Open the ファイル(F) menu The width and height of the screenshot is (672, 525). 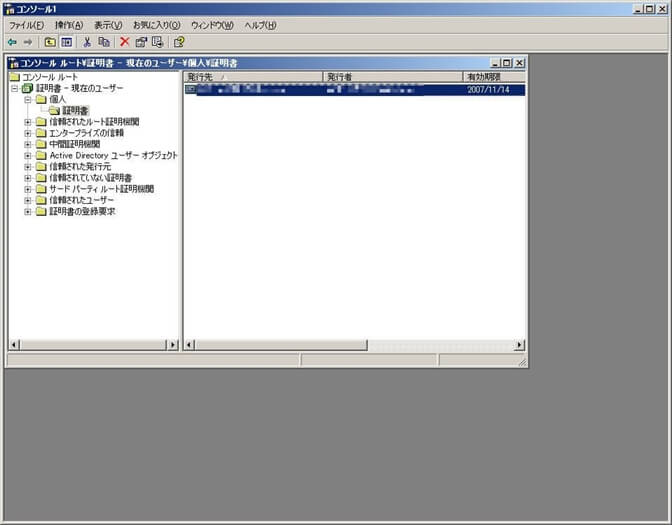[27, 25]
